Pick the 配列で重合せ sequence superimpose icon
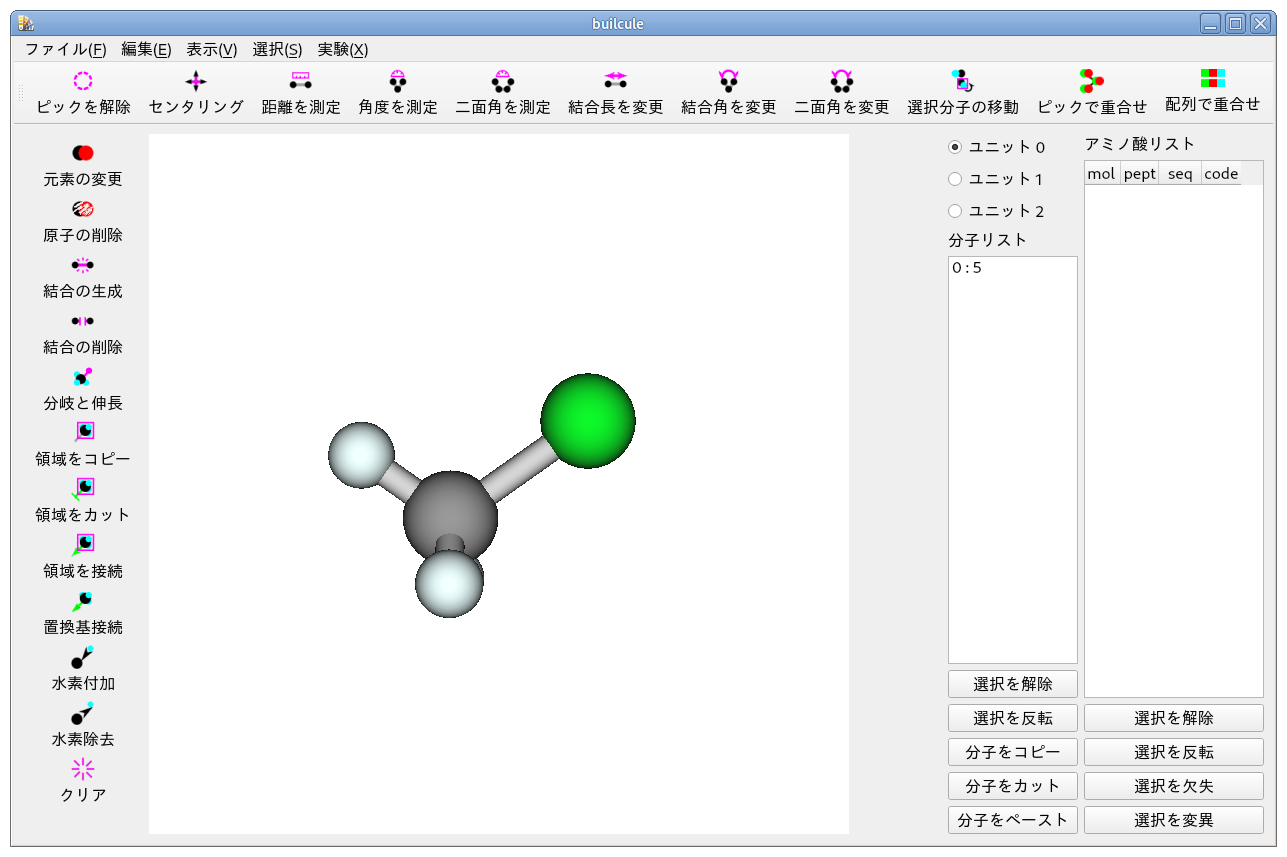 tap(1212, 80)
